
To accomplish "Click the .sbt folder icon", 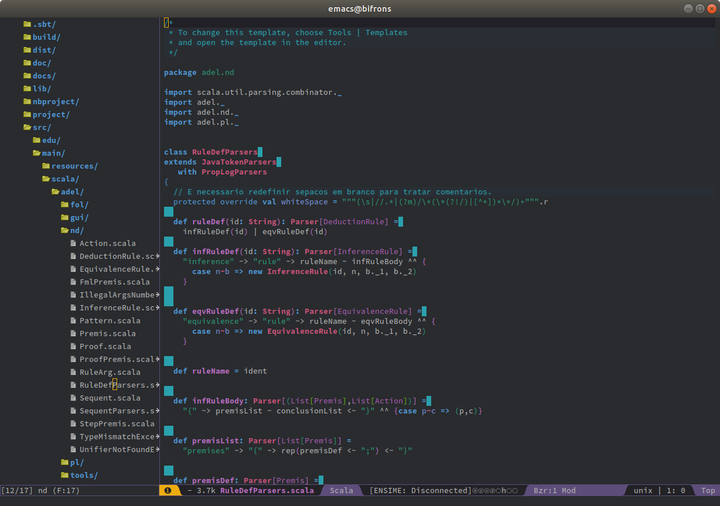I will point(27,23).
